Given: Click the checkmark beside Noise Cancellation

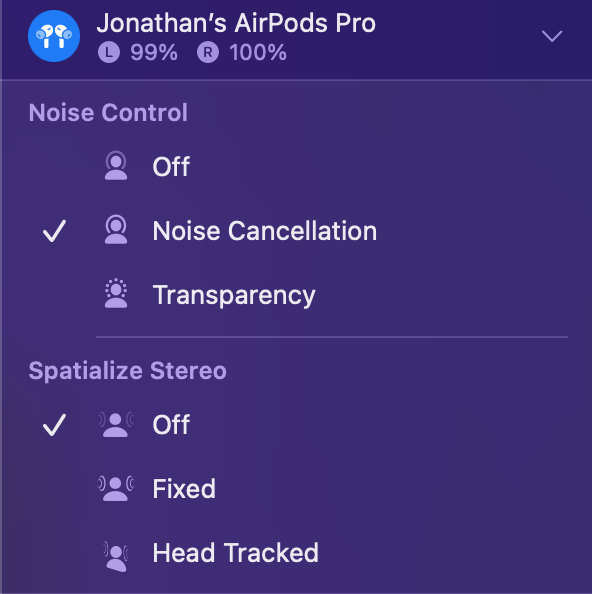Looking at the screenshot, I should click(55, 231).
